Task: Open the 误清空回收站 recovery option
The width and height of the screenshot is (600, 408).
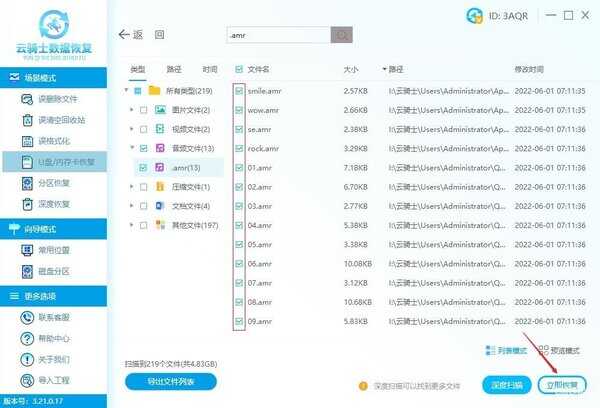Action: pyautogui.click(x=54, y=120)
